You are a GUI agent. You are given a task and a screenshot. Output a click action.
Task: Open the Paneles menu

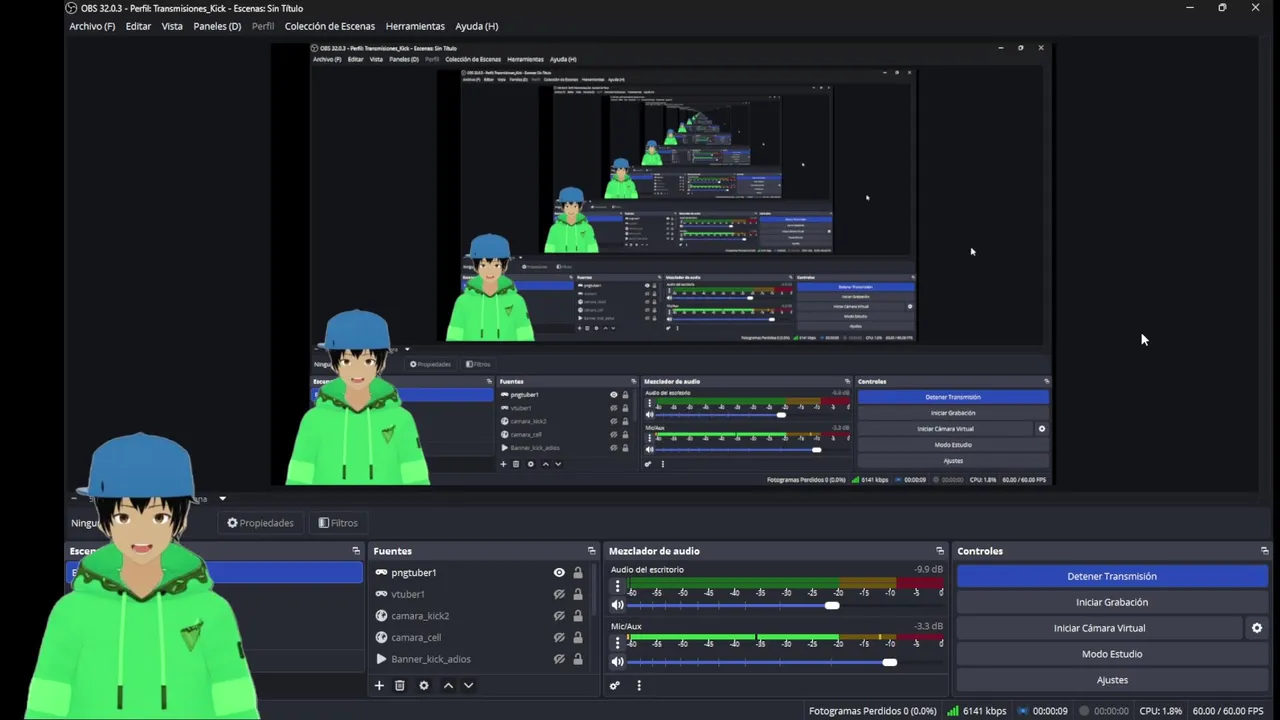click(217, 26)
